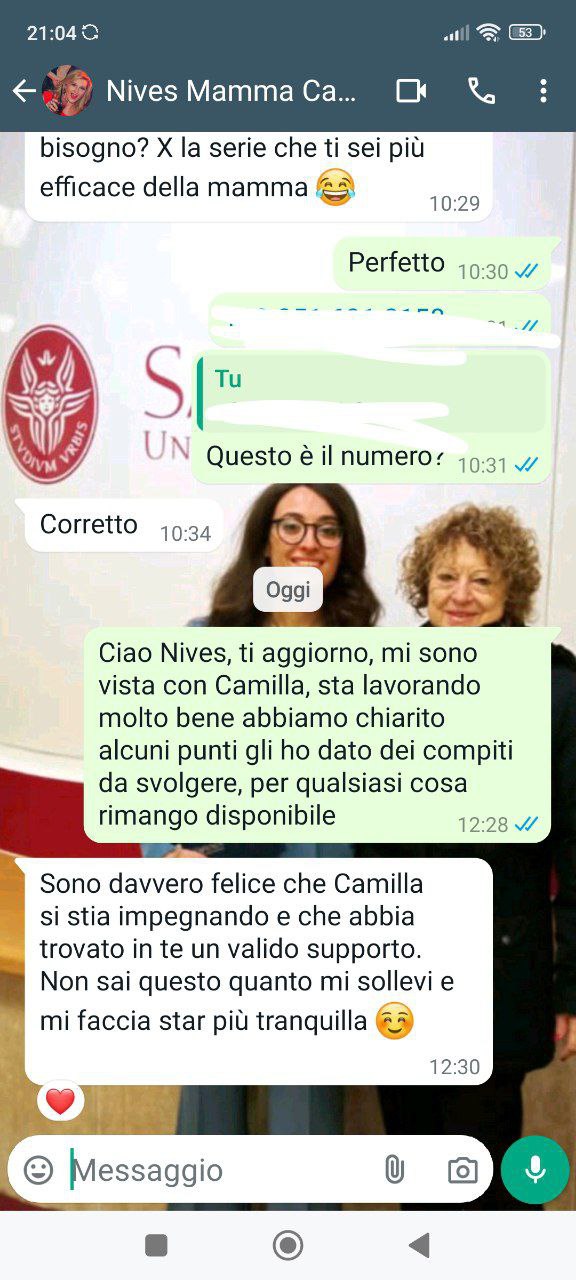Open the heart reaction on last message
The height and width of the screenshot is (1280, 576).
(x=61, y=1102)
